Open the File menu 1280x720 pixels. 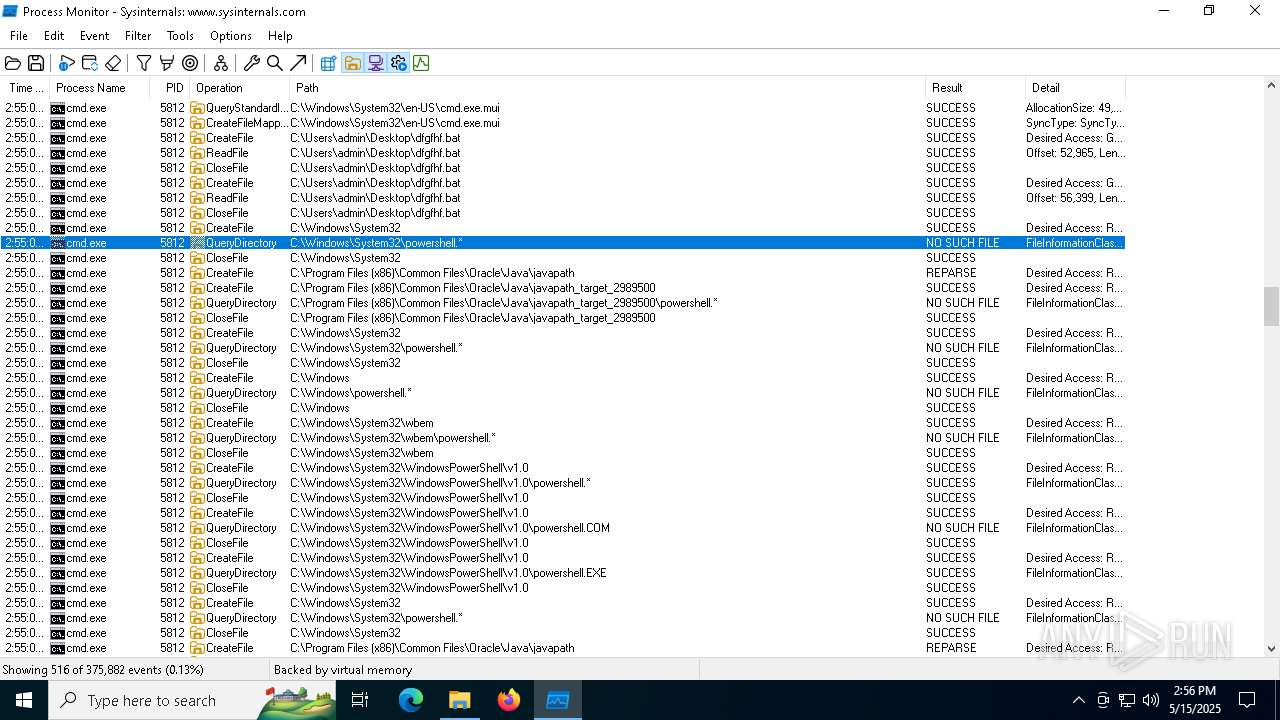coord(19,36)
